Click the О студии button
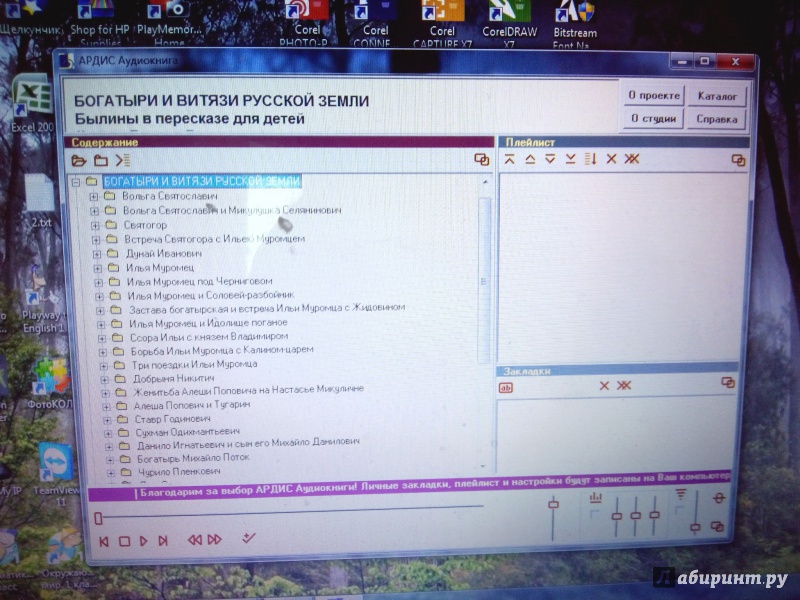Screen dimensions: 800x600 pos(654,118)
